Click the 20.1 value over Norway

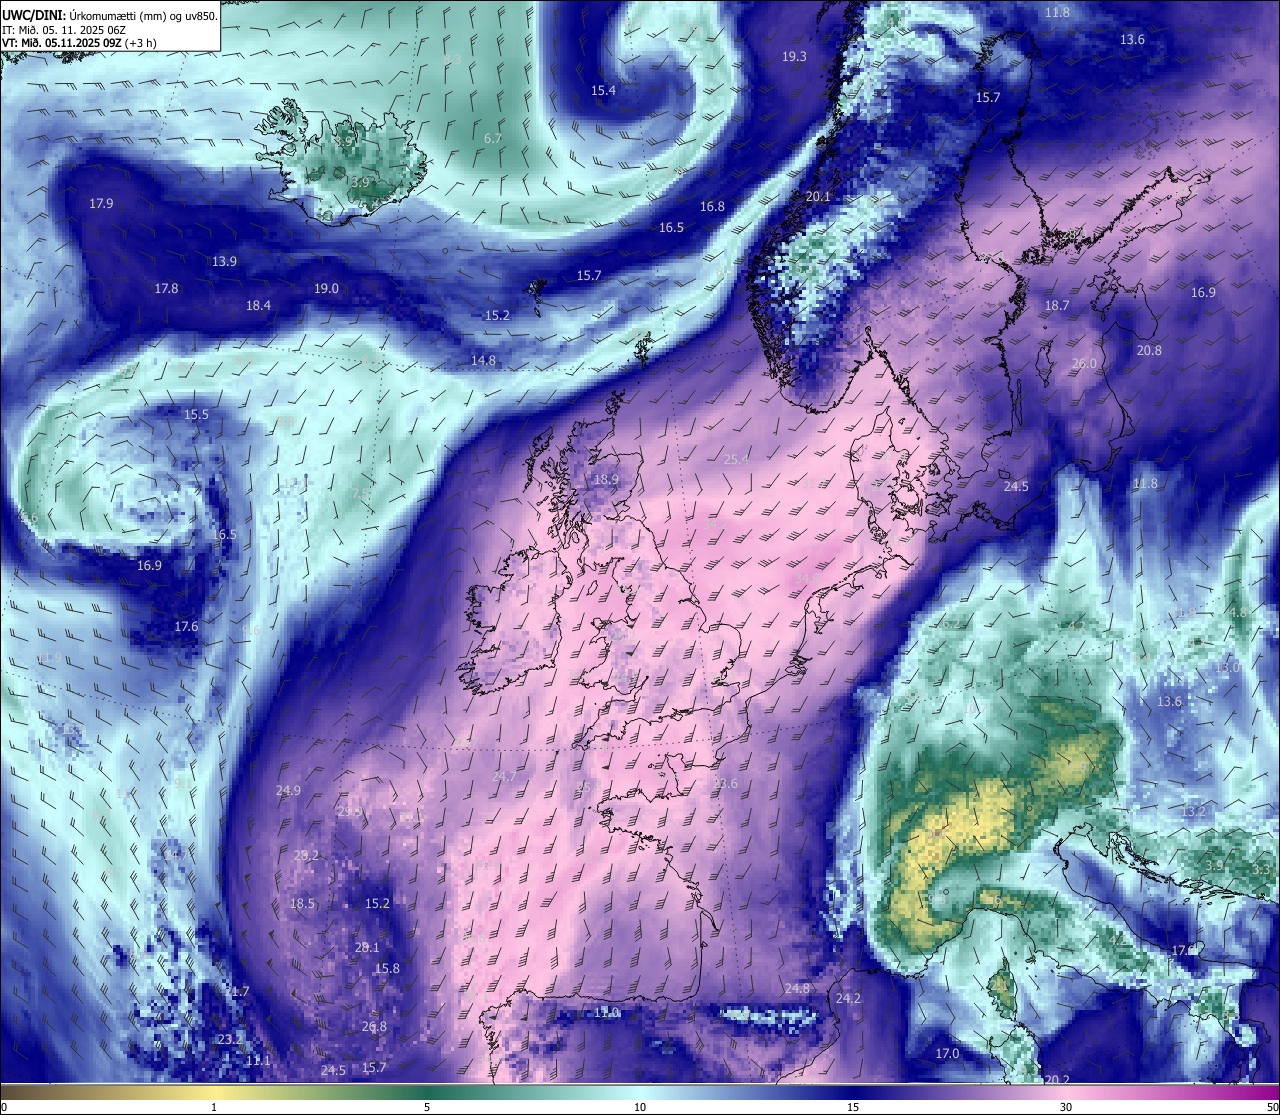pos(818,197)
